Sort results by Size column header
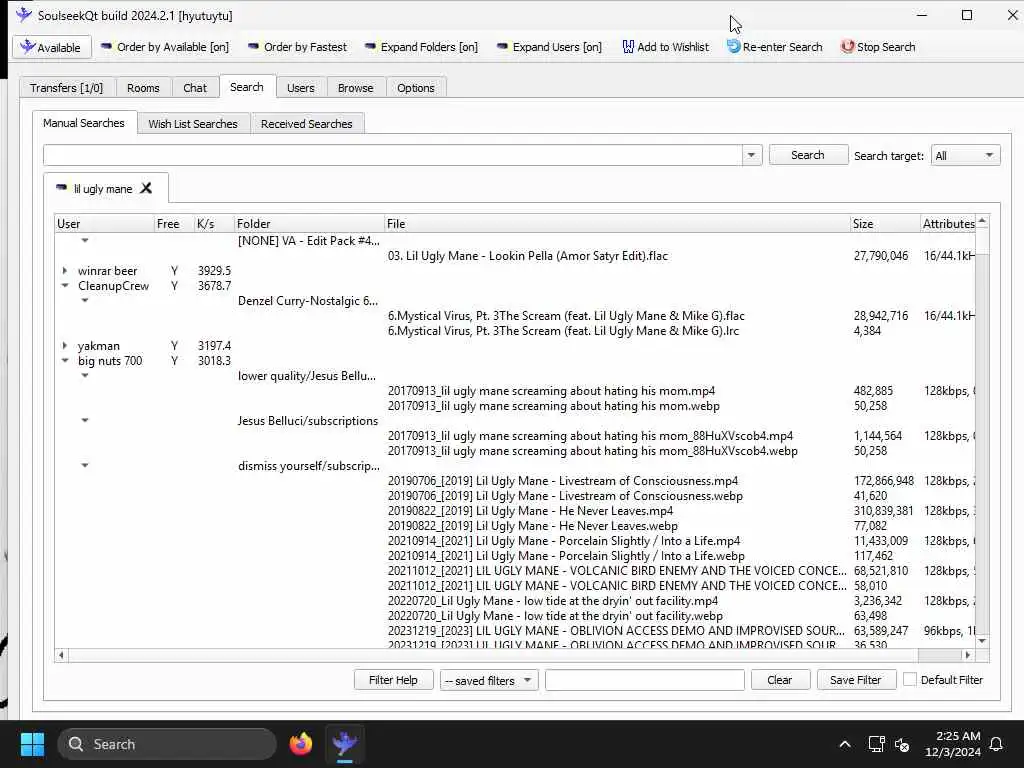 coord(885,223)
